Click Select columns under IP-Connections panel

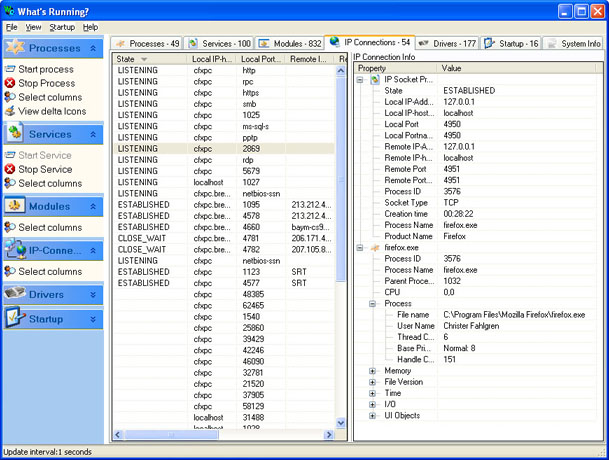[49, 271]
